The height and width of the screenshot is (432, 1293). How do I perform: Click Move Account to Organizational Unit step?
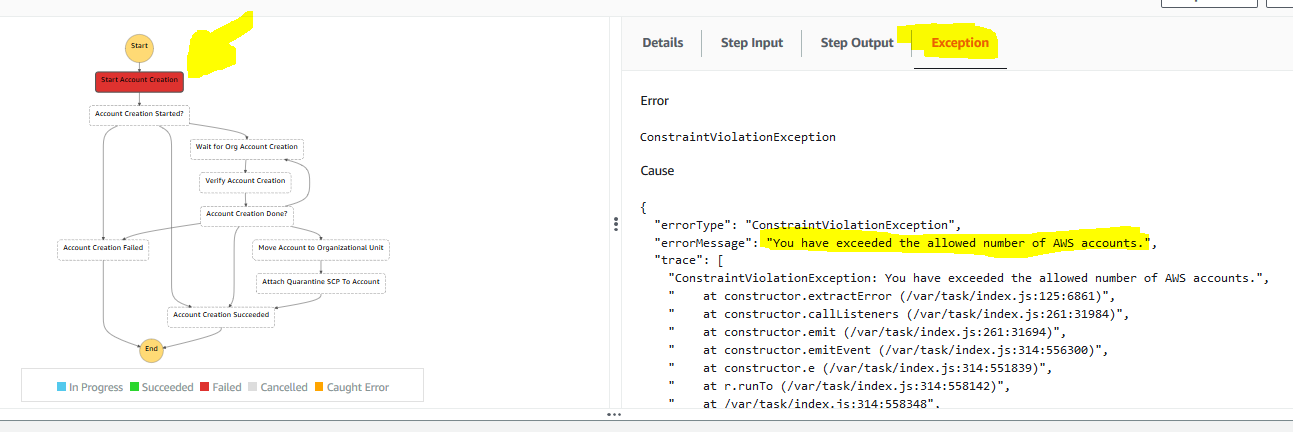320,248
